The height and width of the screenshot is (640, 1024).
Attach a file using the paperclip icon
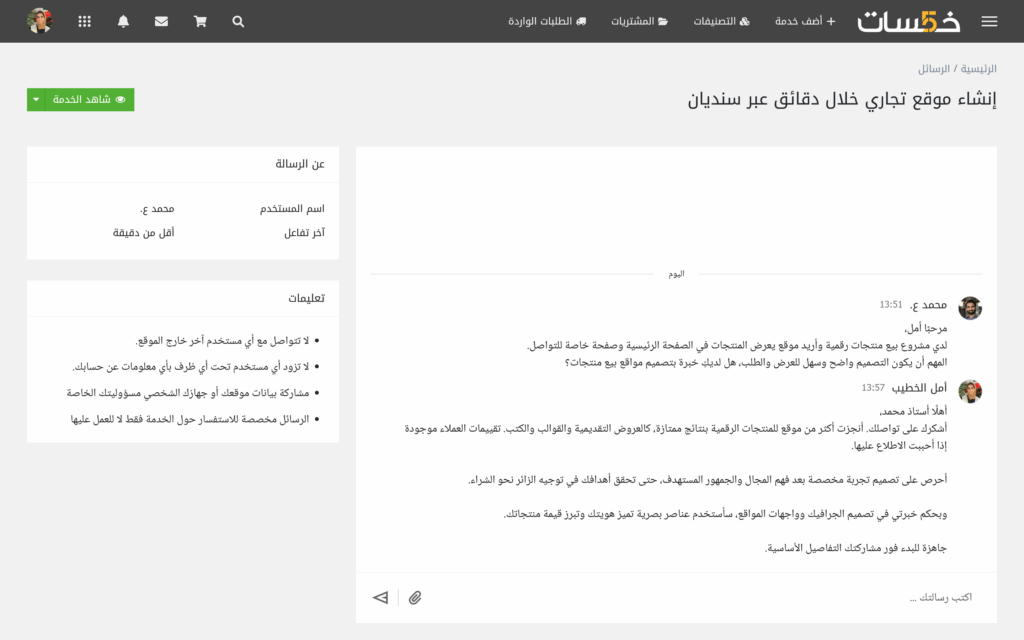click(415, 597)
